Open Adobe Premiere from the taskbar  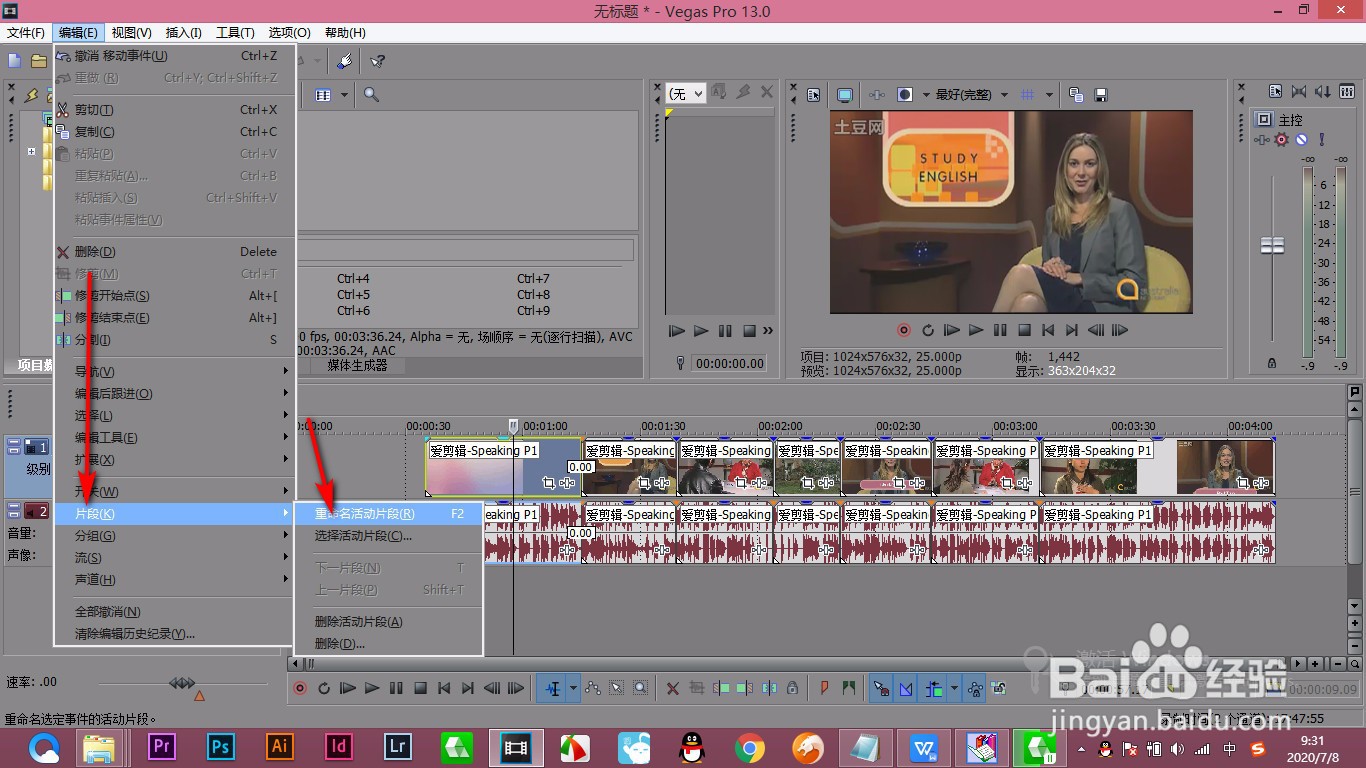point(161,747)
